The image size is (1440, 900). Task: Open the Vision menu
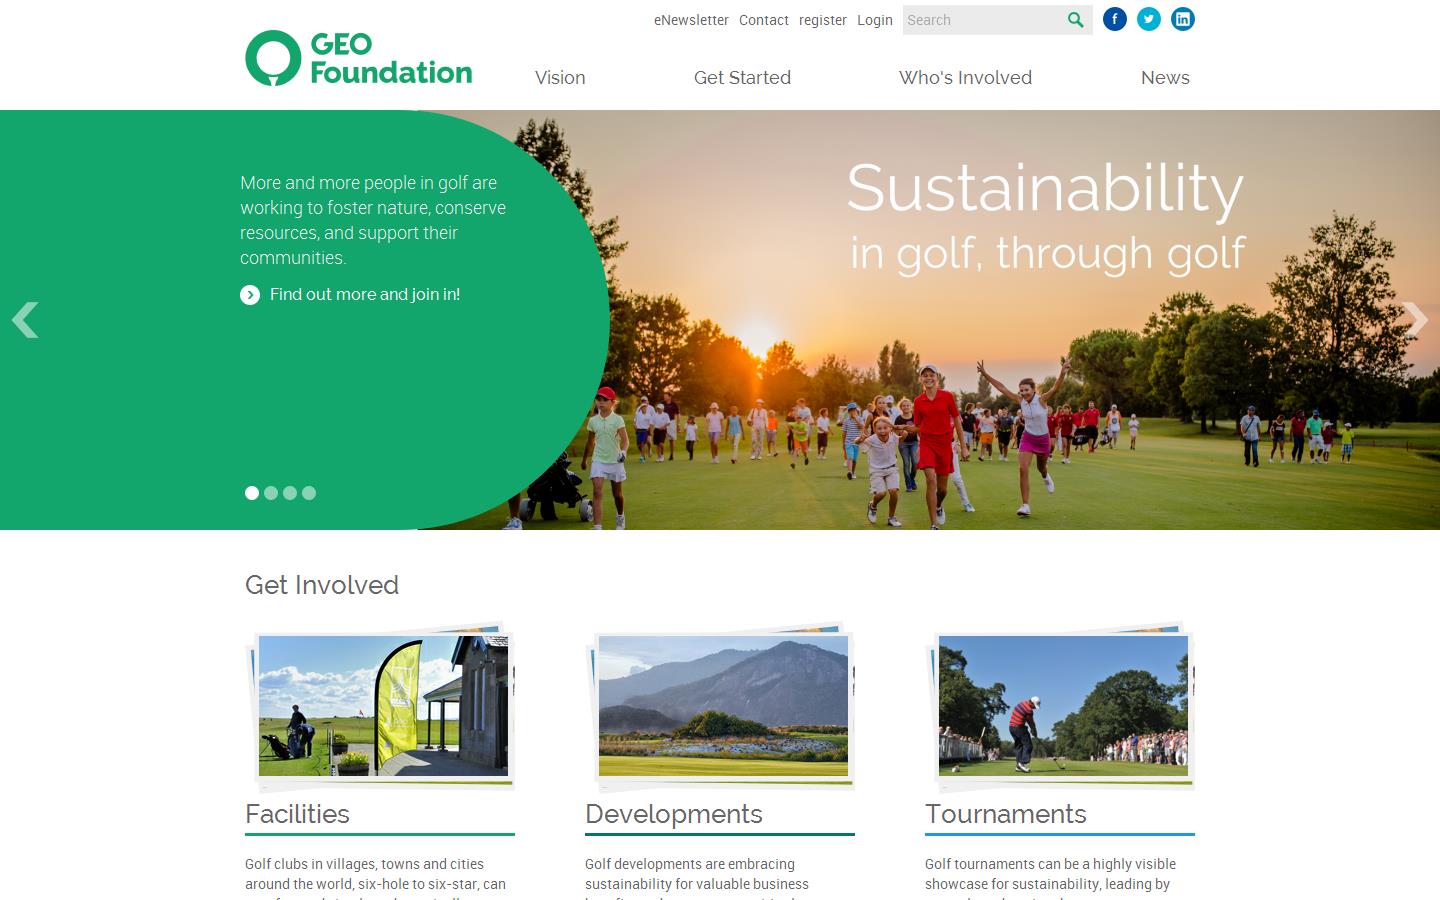click(x=559, y=78)
